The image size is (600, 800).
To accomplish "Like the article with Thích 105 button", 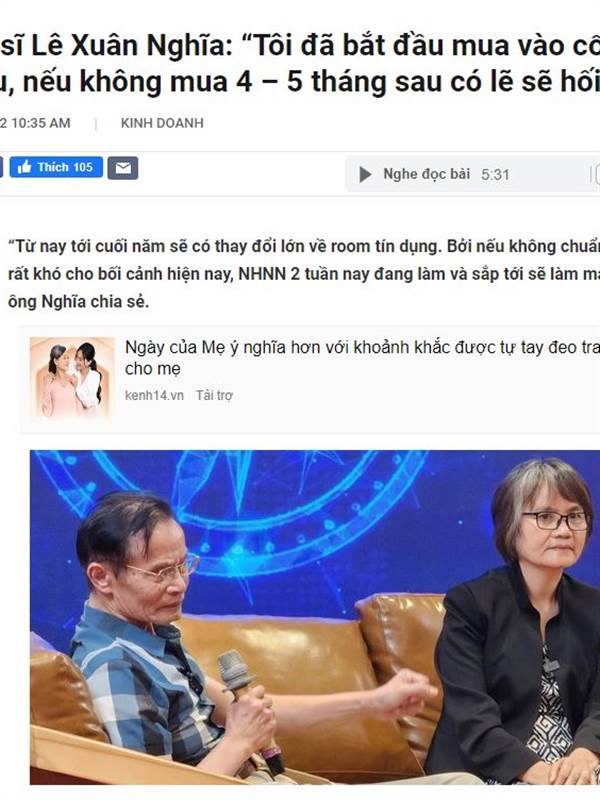I will [x=56, y=167].
